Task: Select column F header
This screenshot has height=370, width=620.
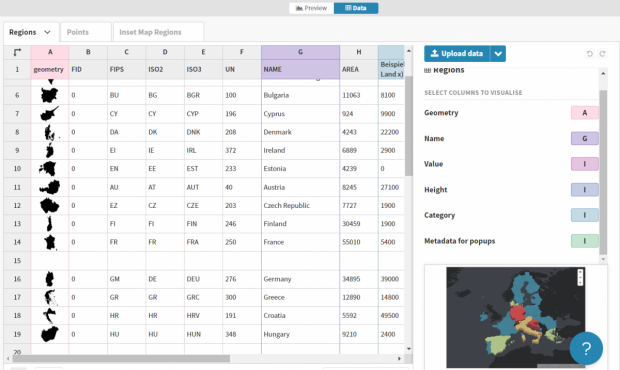Action: click(242, 52)
